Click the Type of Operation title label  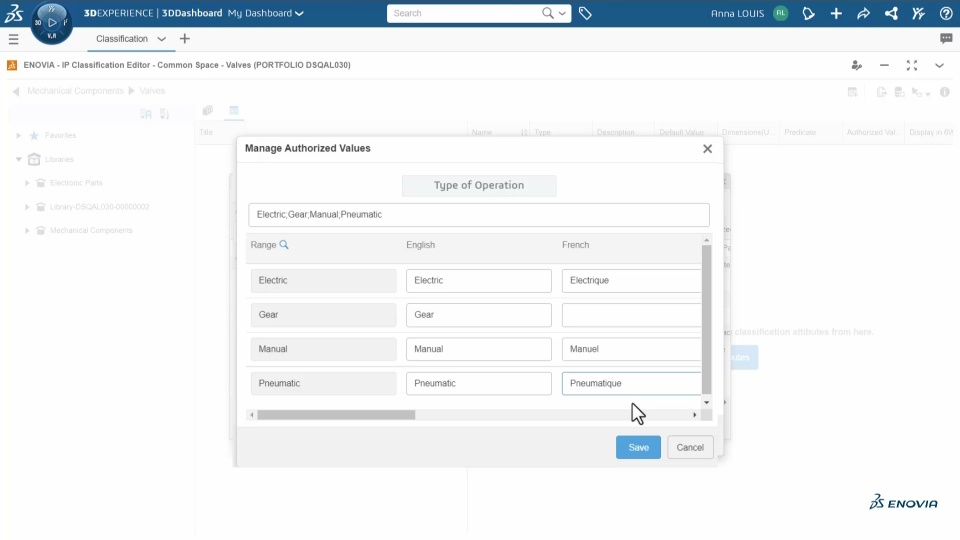click(x=479, y=186)
